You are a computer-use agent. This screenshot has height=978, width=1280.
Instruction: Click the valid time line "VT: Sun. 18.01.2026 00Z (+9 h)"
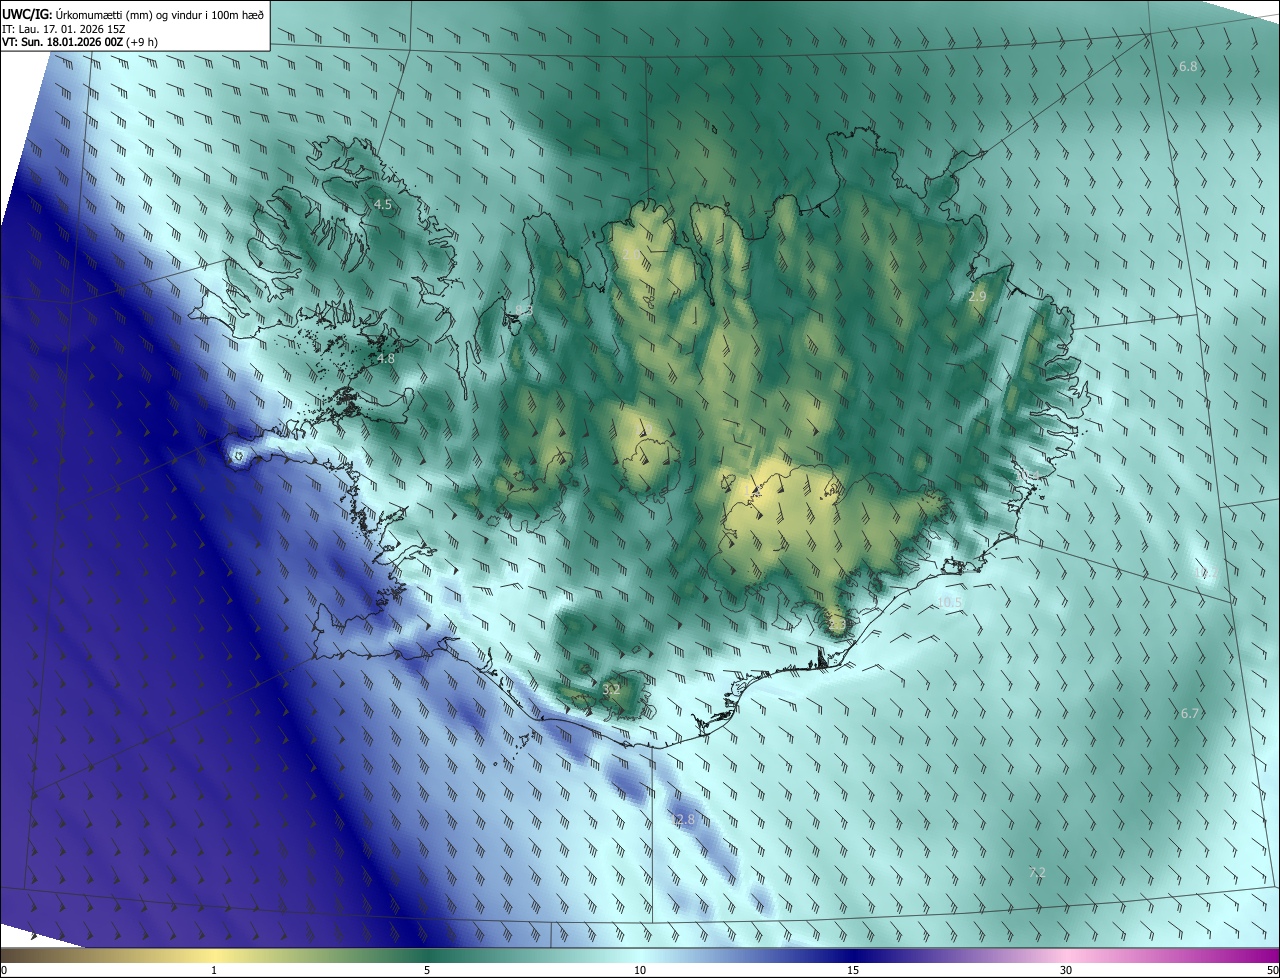click(x=80, y=42)
